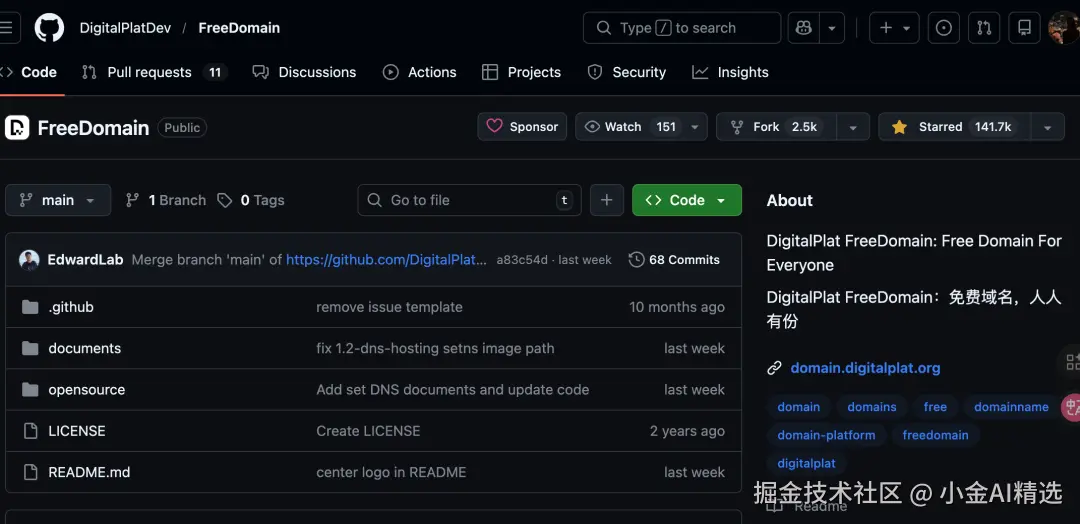Fork the repository button
The image size is (1080, 524).
pyautogui.click(x=776, y=127)
